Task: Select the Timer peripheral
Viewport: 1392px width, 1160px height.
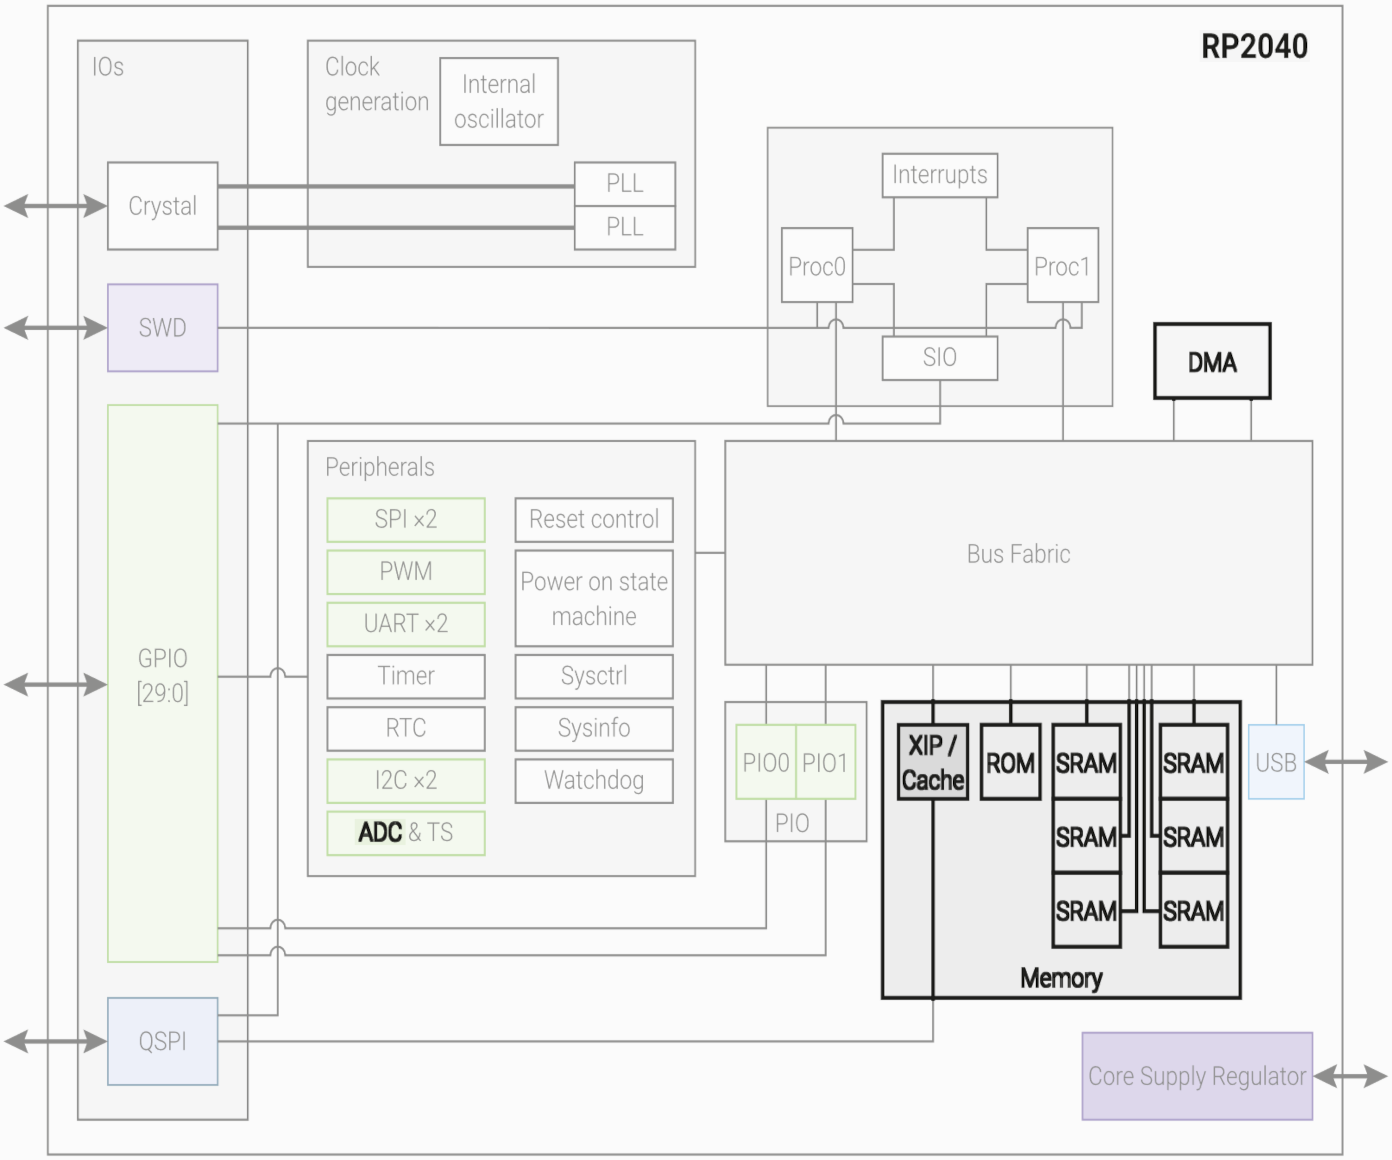Action: click(x=406, y=676)
